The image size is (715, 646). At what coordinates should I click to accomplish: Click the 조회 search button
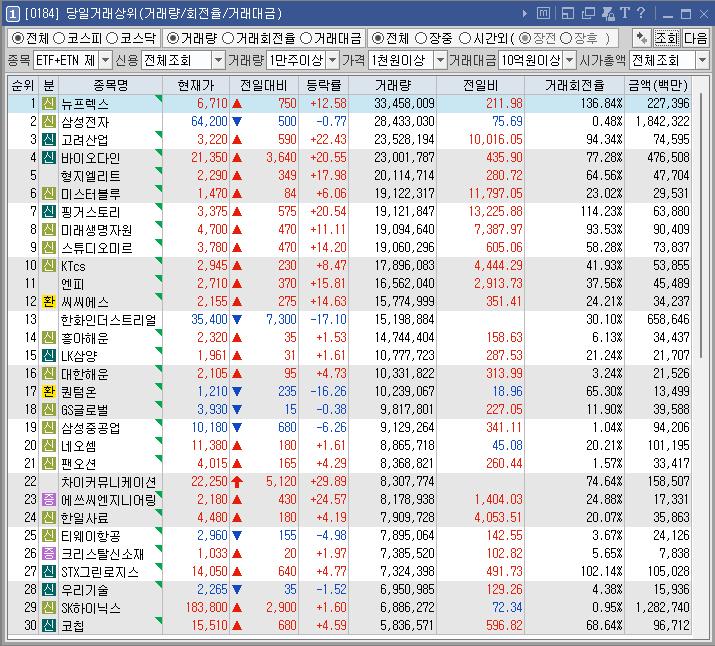[667, 38]
